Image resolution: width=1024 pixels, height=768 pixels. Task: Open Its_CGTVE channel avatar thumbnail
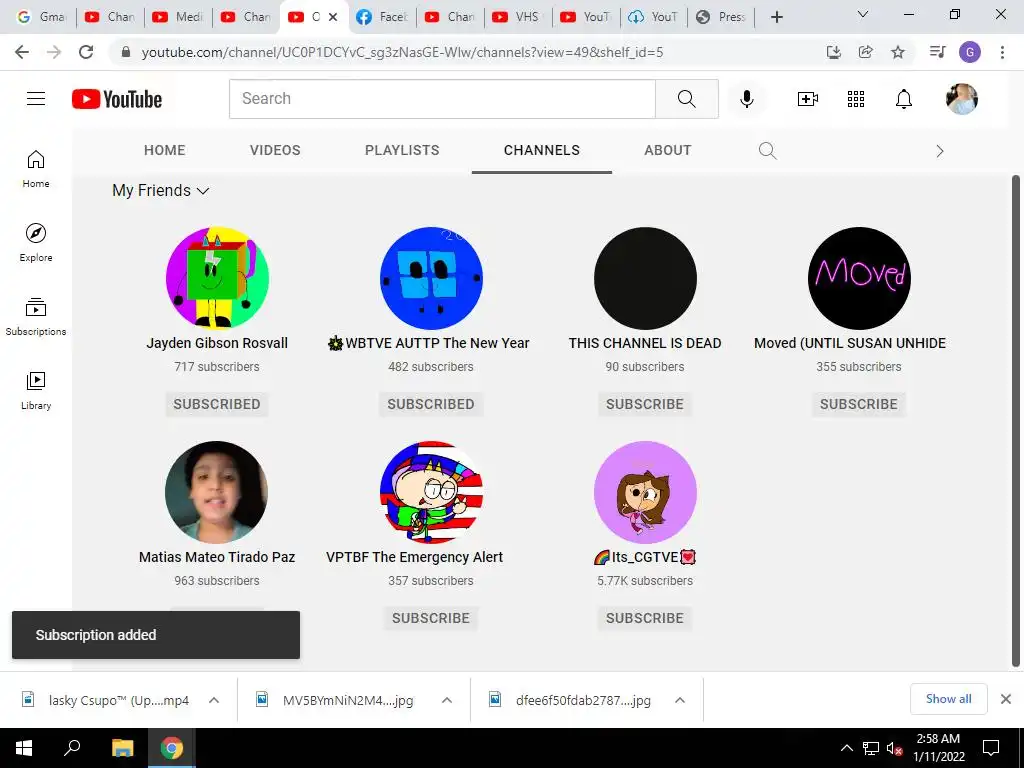(645, 492)
